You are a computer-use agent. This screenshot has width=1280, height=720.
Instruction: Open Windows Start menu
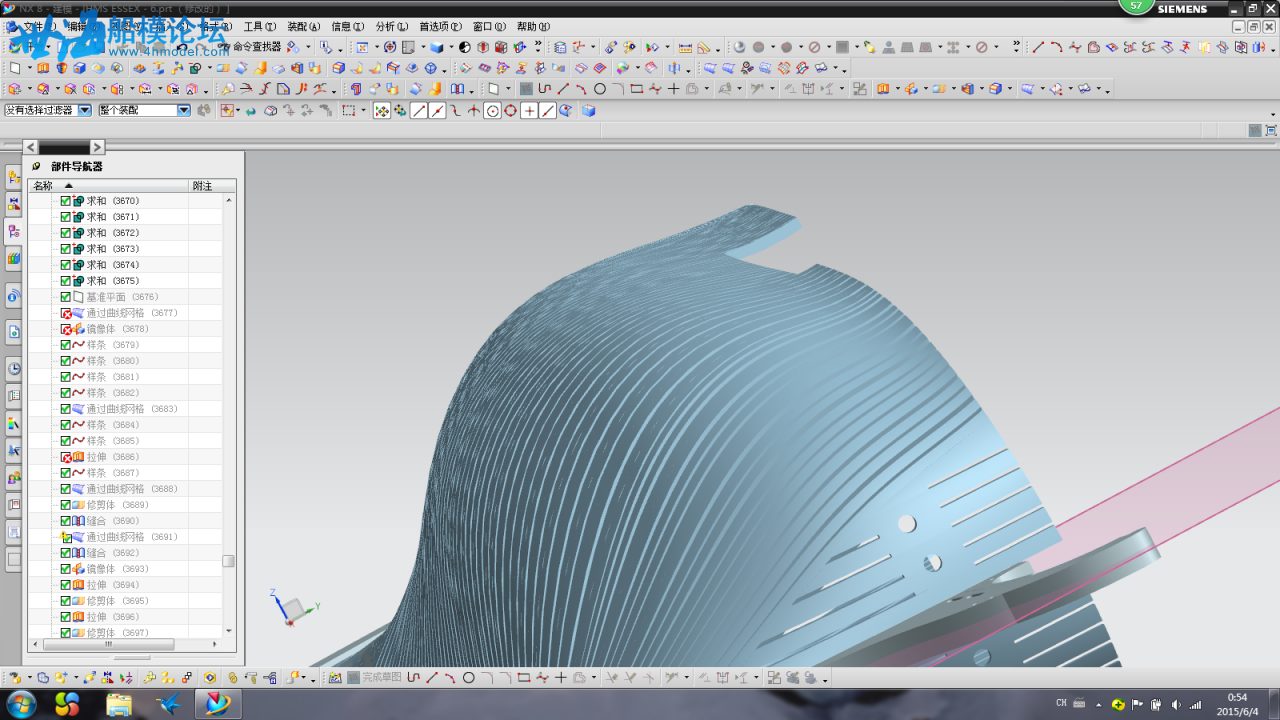(x=20, y=704)
